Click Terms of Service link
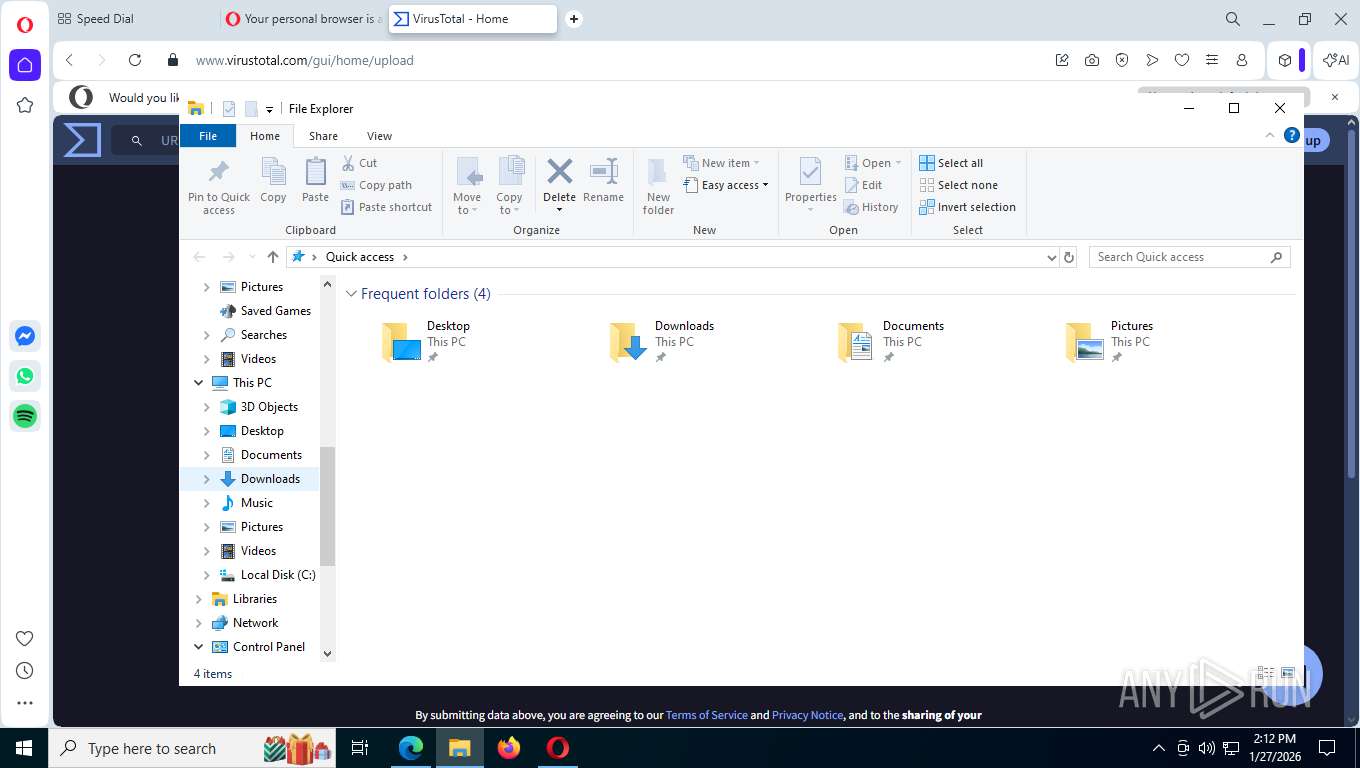The image size is (1360, 768). tap(707, 715)
